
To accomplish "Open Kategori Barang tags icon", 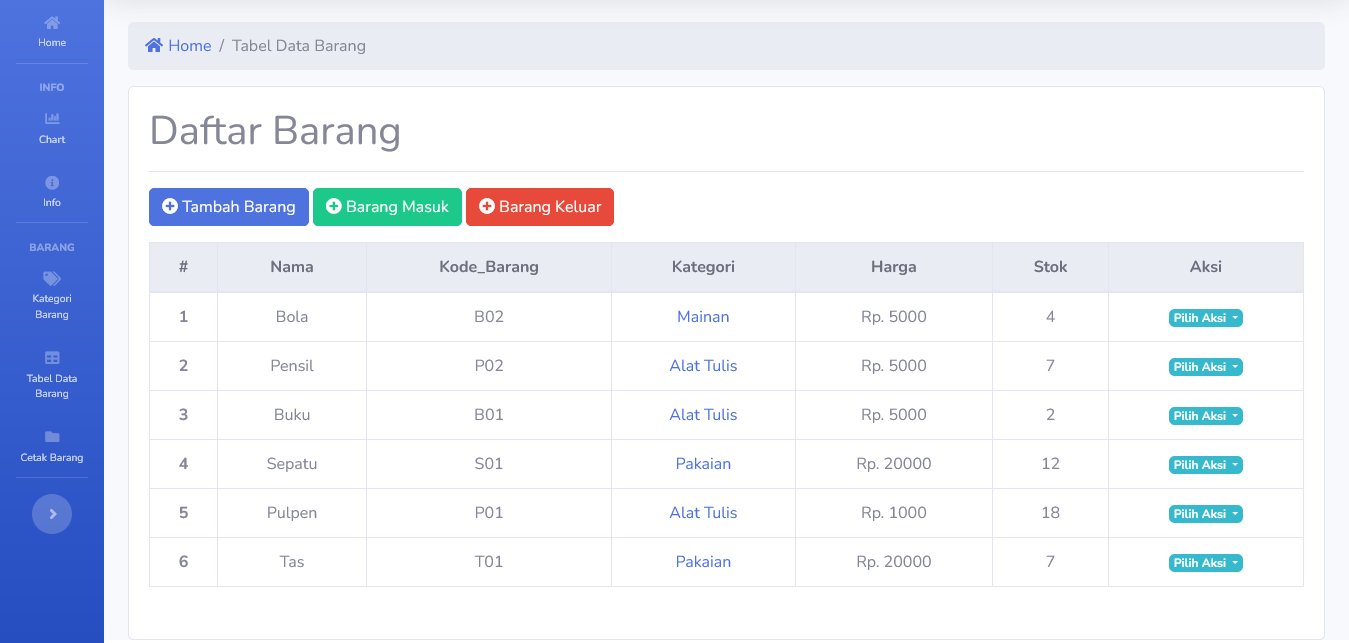I will (52, 279).
